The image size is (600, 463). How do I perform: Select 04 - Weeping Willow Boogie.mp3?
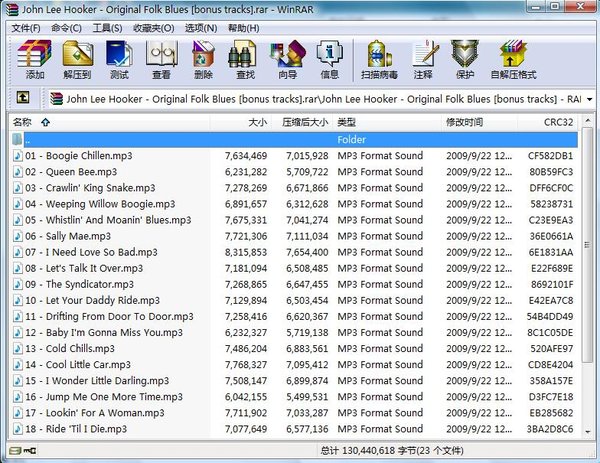pyautogui.click(x=100, y=204)
